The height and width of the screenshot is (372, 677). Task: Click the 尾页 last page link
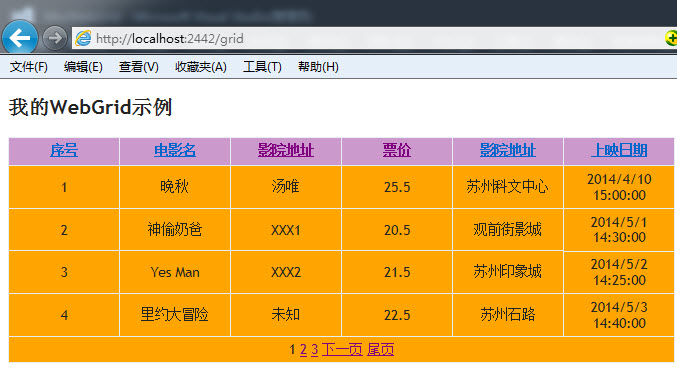click(x=380, y=350)
